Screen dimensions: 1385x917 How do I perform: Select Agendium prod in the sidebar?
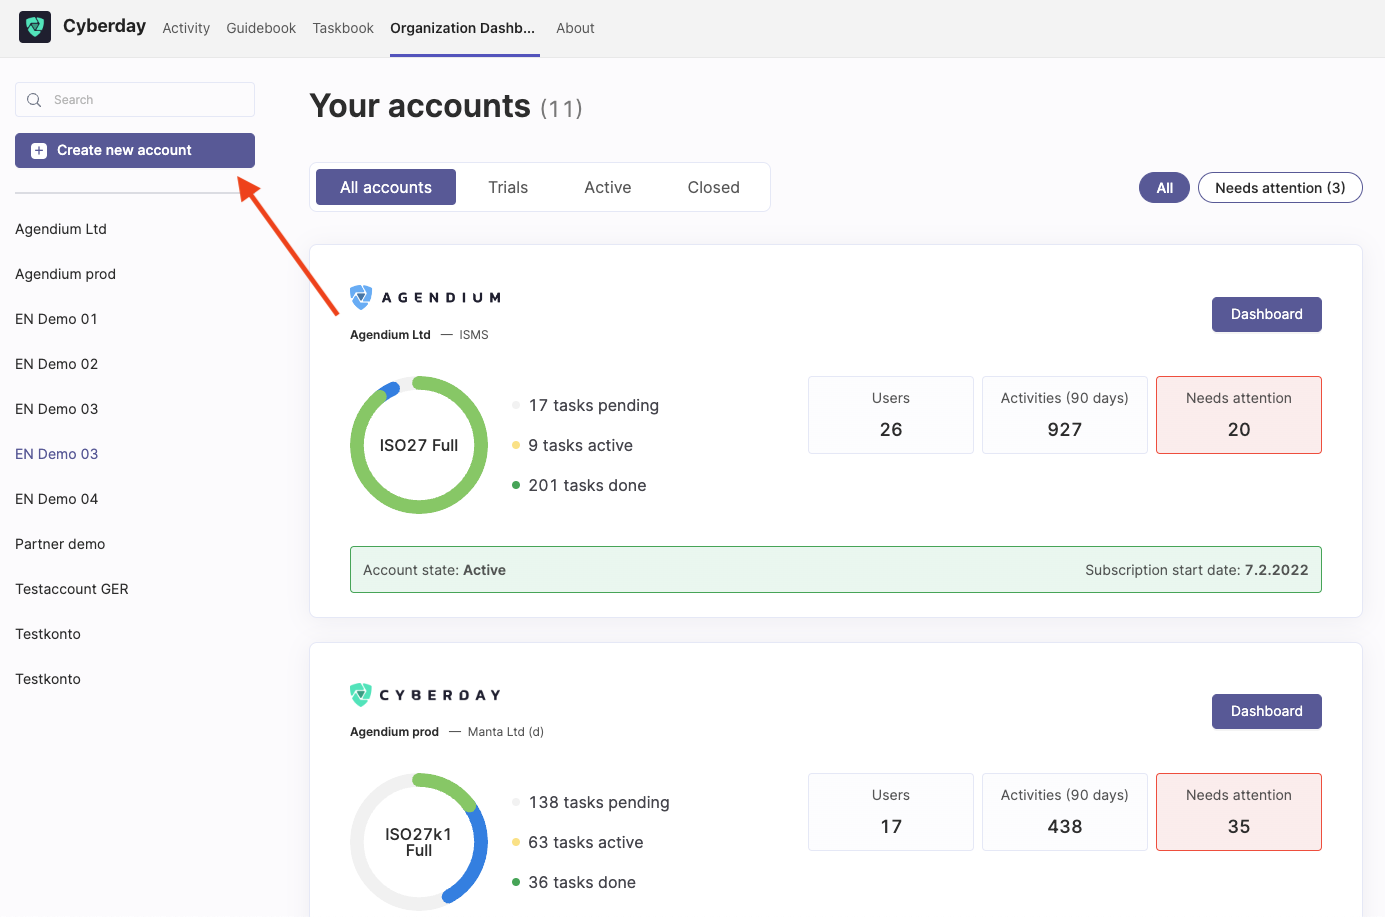click(66, 274)
